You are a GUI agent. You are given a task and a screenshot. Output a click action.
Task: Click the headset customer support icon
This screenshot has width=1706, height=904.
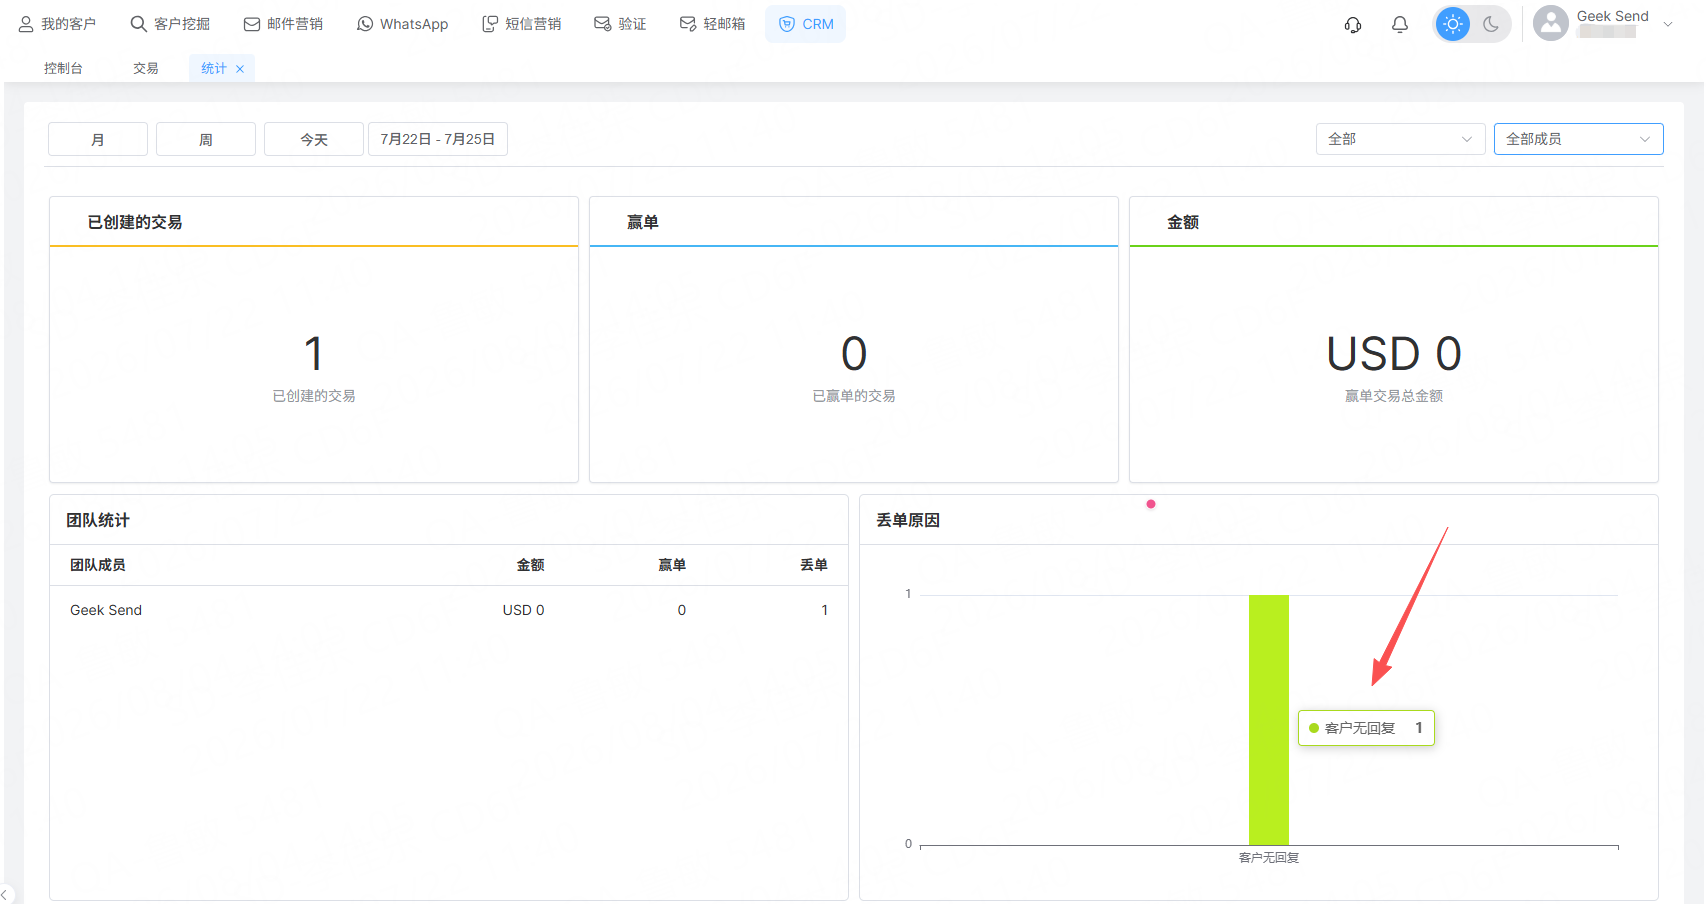1353,24
